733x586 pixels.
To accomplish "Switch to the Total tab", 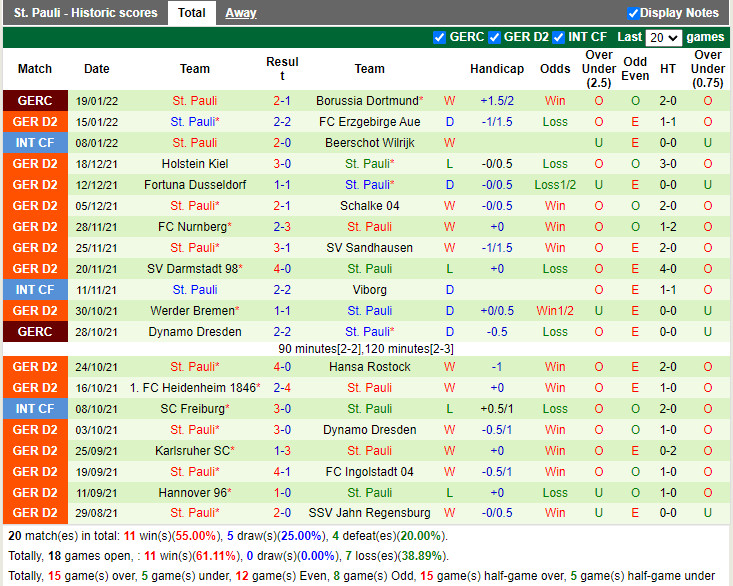I will [x=192, y=13].
